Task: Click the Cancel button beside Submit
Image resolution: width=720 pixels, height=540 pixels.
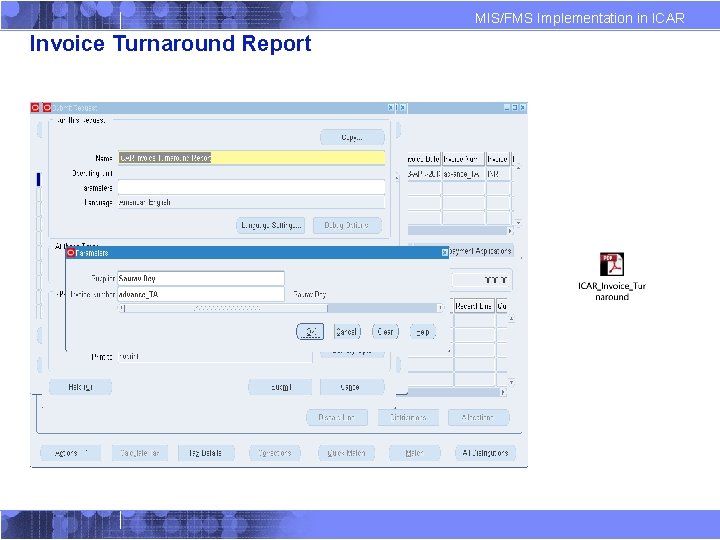Action: (352, 387)
